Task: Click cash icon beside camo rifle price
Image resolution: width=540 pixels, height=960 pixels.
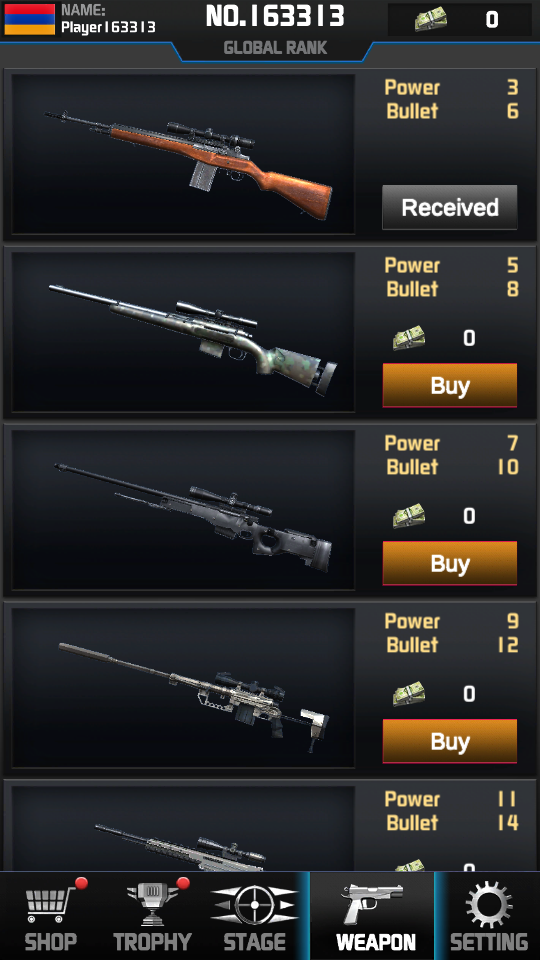Action: point(409,338)
